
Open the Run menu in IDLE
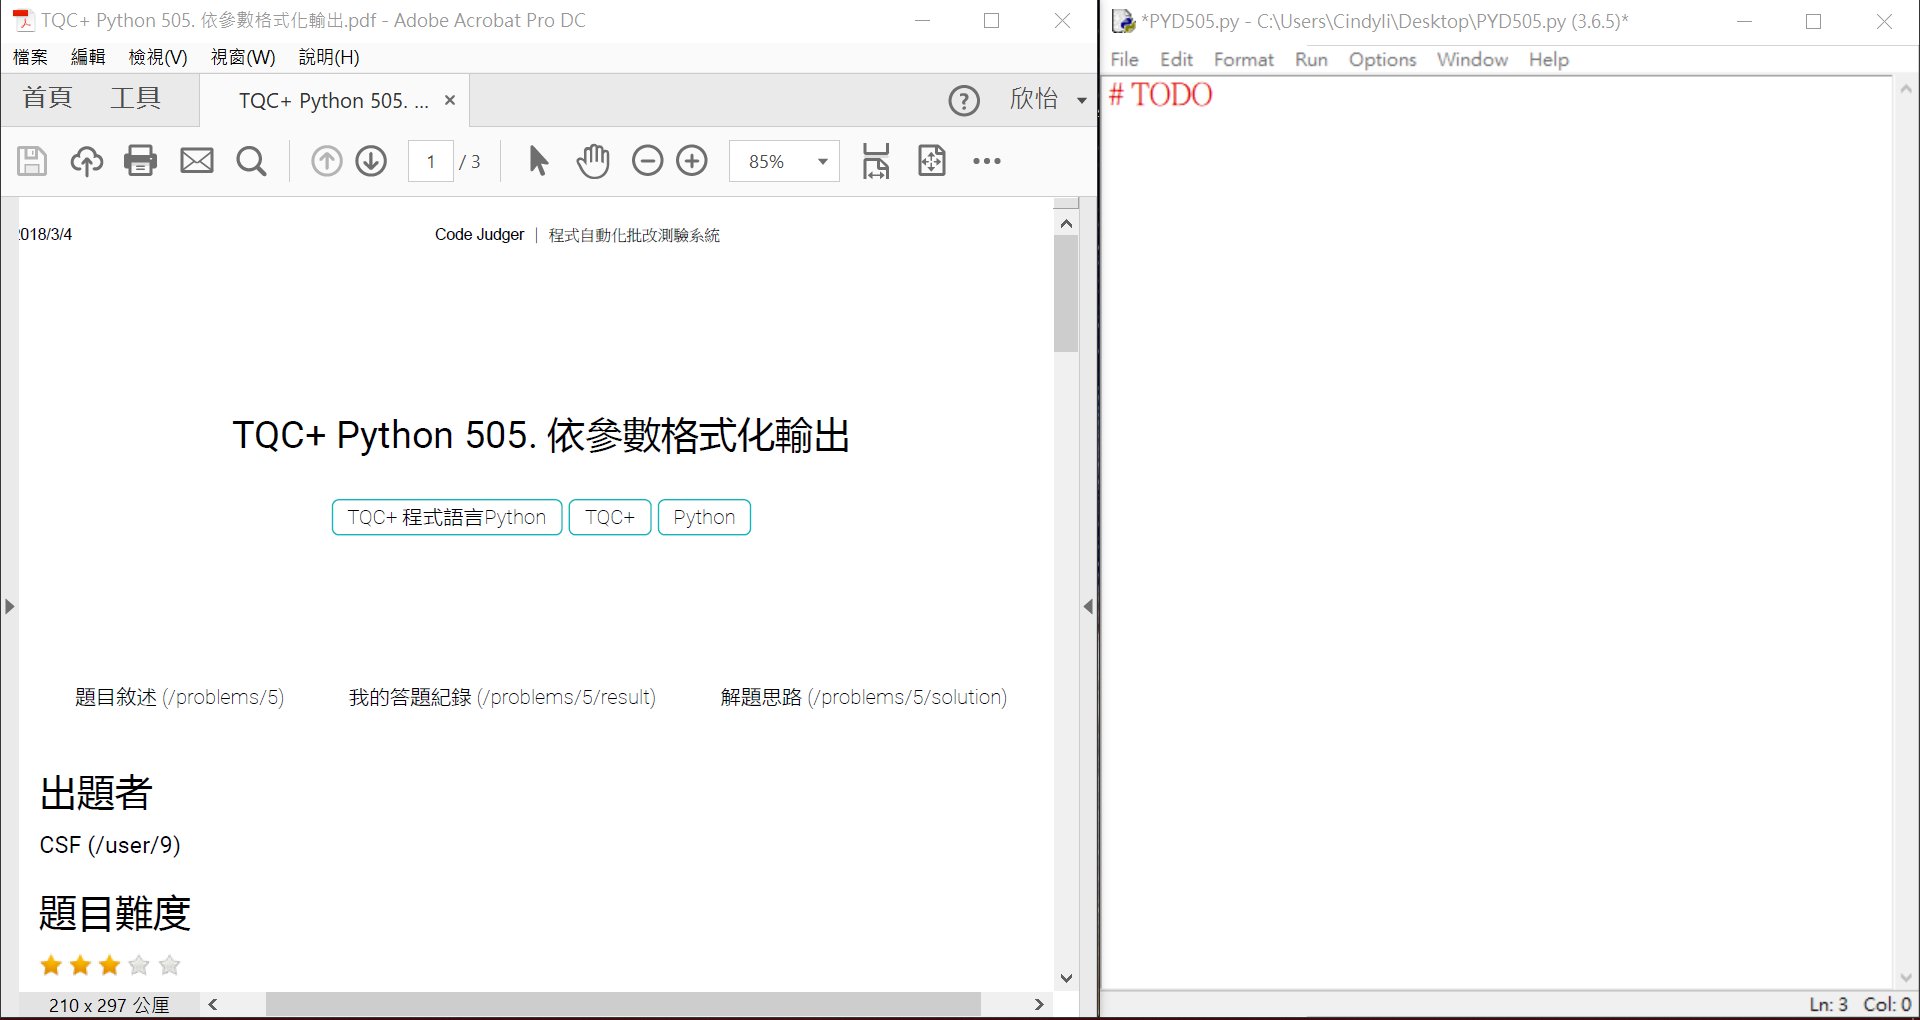click(x=1311, y=60)
